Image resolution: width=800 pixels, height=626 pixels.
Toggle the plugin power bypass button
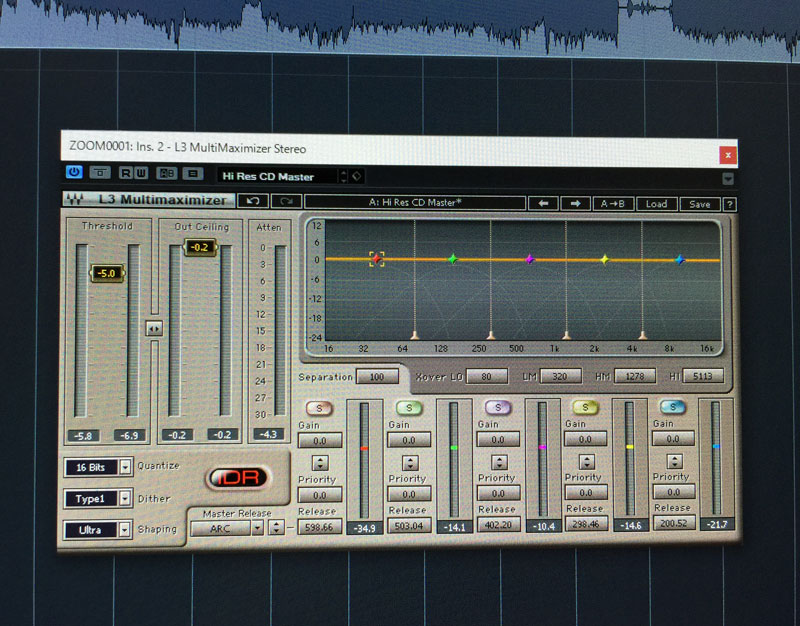point(74,172)
